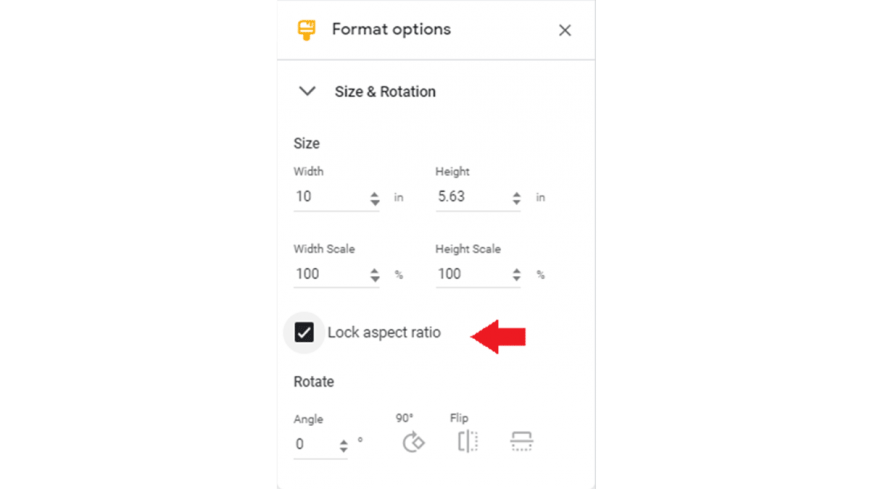The width and height of the screenshot is (870, 489).
Task: Click the Lock aspect ratio label text
Action: 384,332
